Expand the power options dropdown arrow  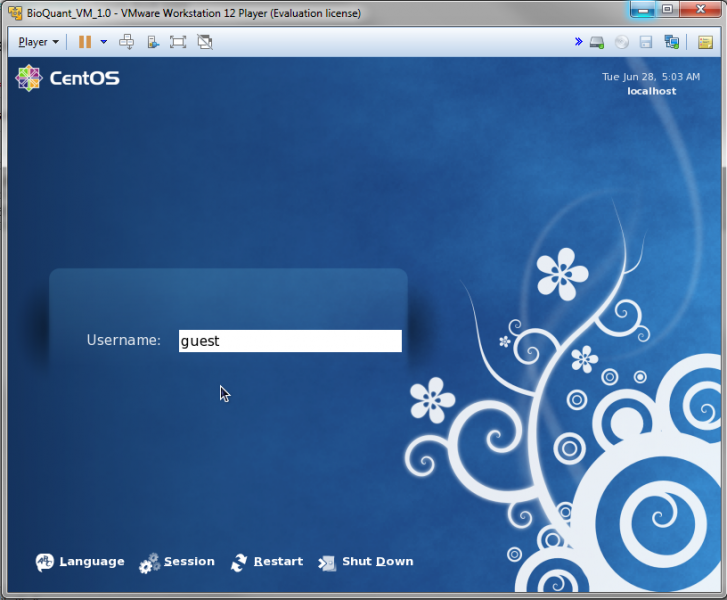click(104, 42)
